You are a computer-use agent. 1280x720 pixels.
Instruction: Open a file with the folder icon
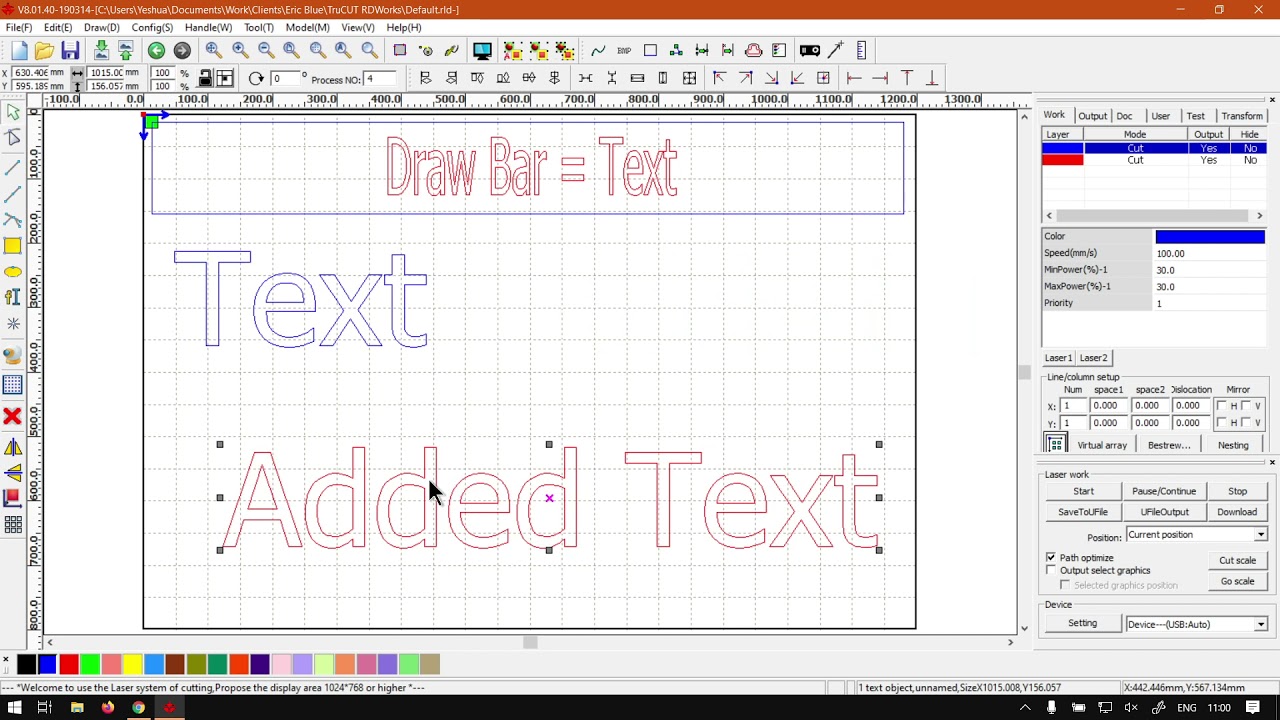pos(44,51)
